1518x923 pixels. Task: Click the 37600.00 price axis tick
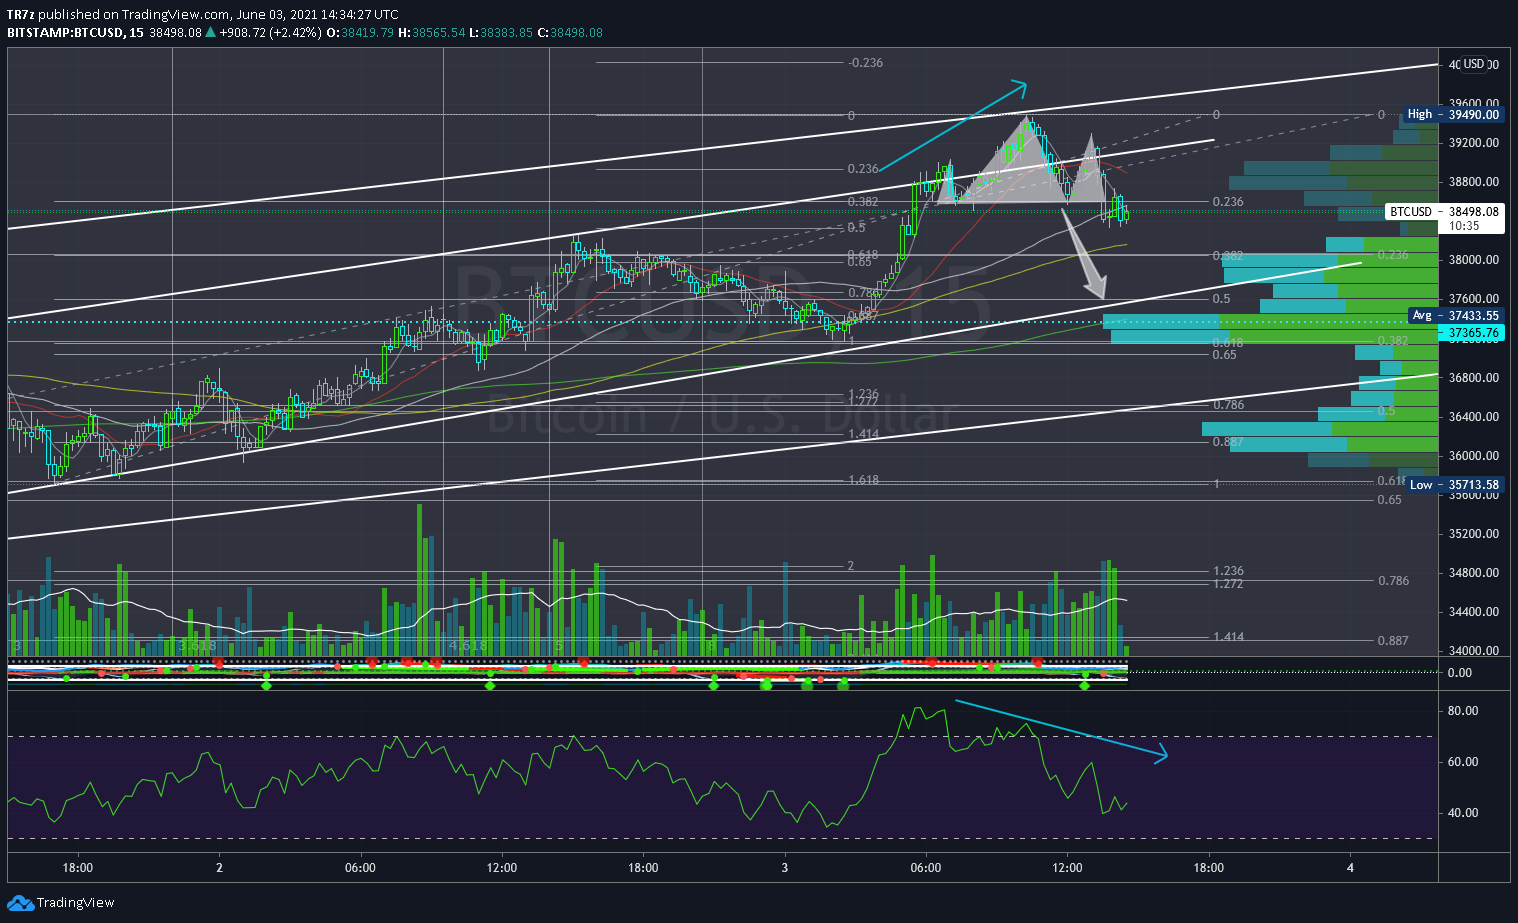(x=1474, y=299)
